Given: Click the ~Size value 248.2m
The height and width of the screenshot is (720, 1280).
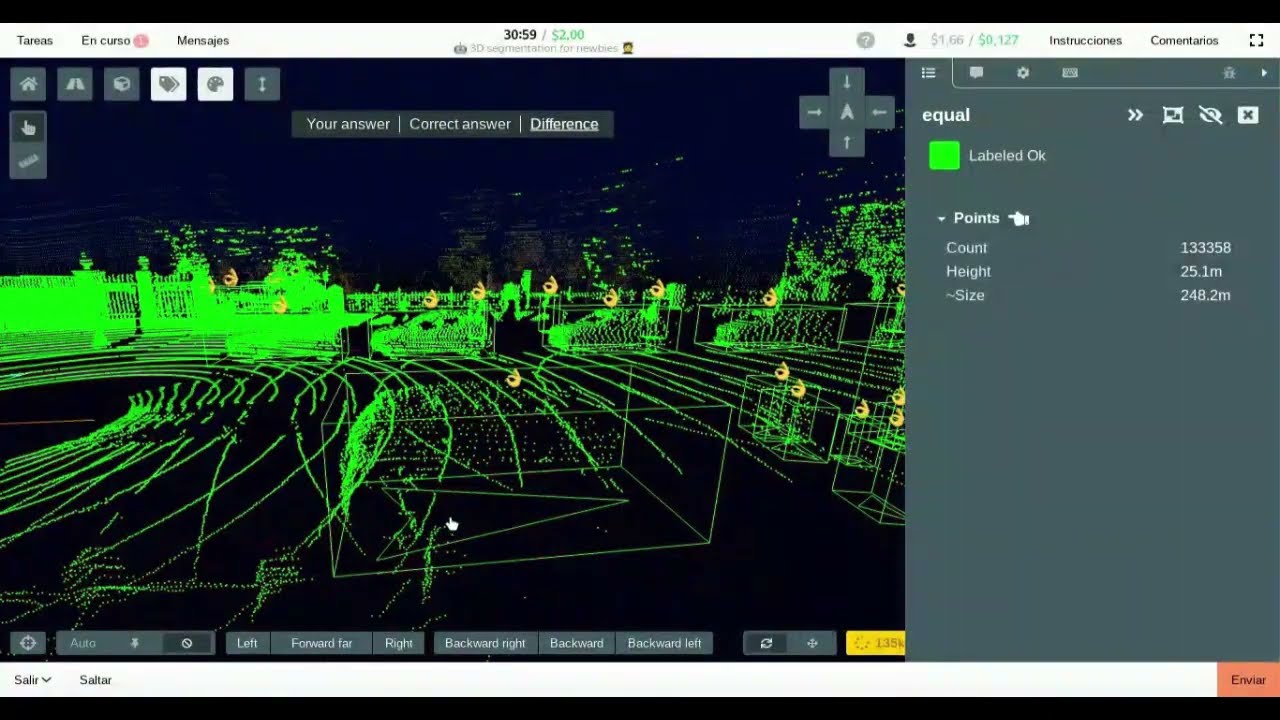Looking at the screenshot, I should (x=1205, y=295).
